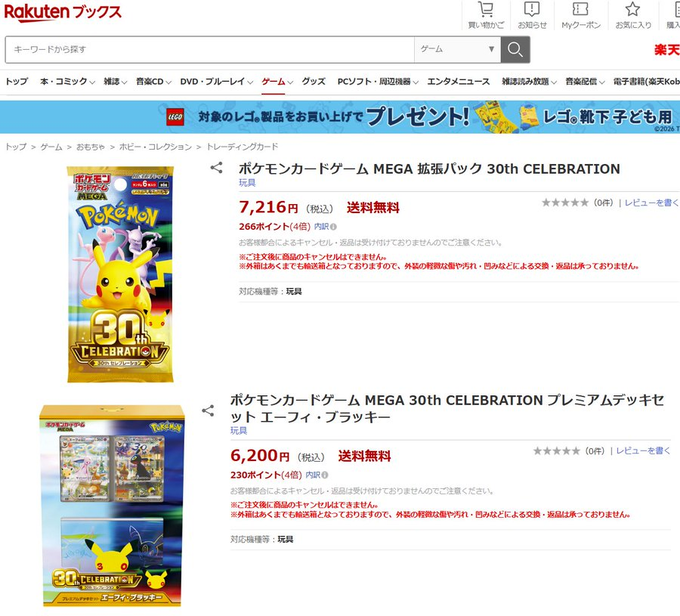The height and width of the screenshot is (616, 680).
Task: Click breadcrumb link おもちゃ
Action: pyautogui.click(x=91, y=147)
